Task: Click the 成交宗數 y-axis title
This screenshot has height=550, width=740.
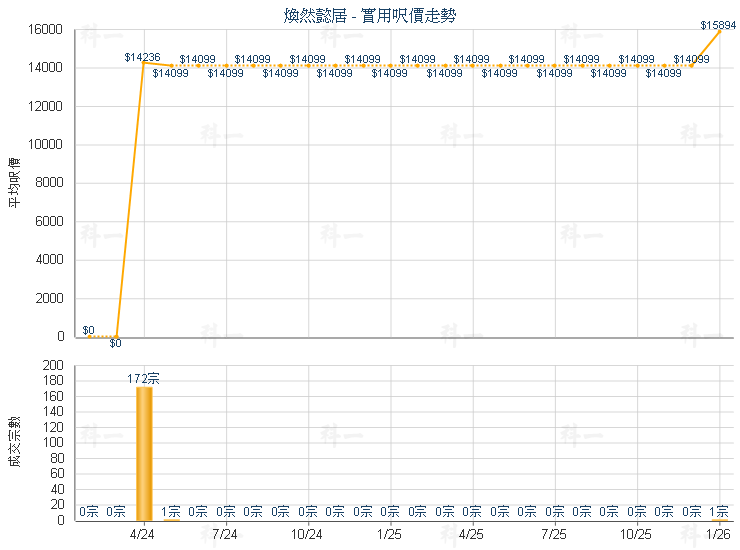Action: point(14,442)
